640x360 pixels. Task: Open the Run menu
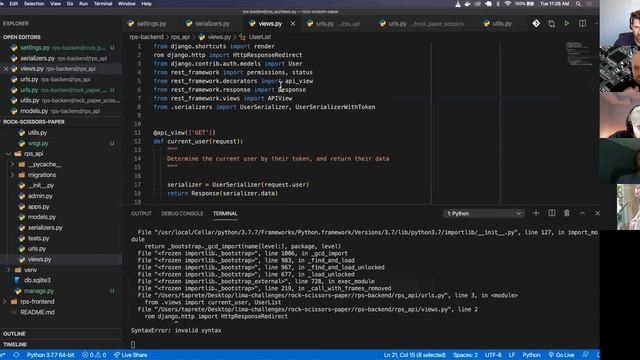83,4
